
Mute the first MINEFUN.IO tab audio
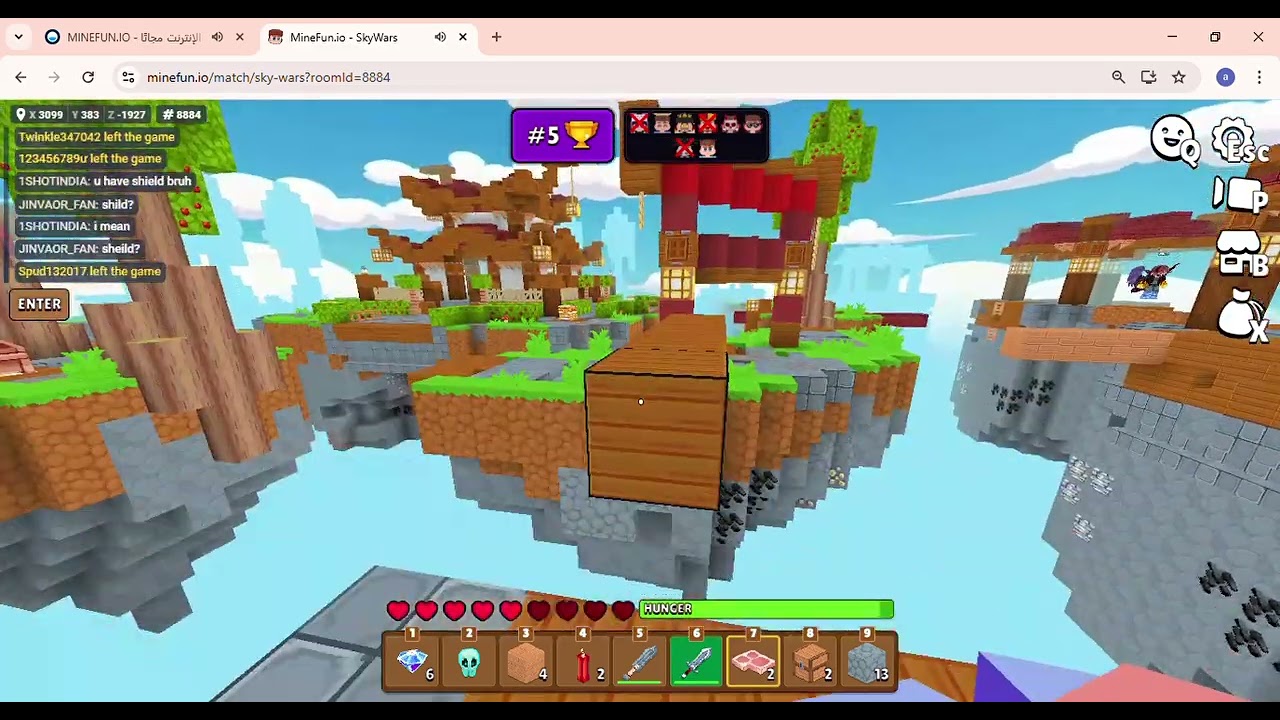click(217, 37)
